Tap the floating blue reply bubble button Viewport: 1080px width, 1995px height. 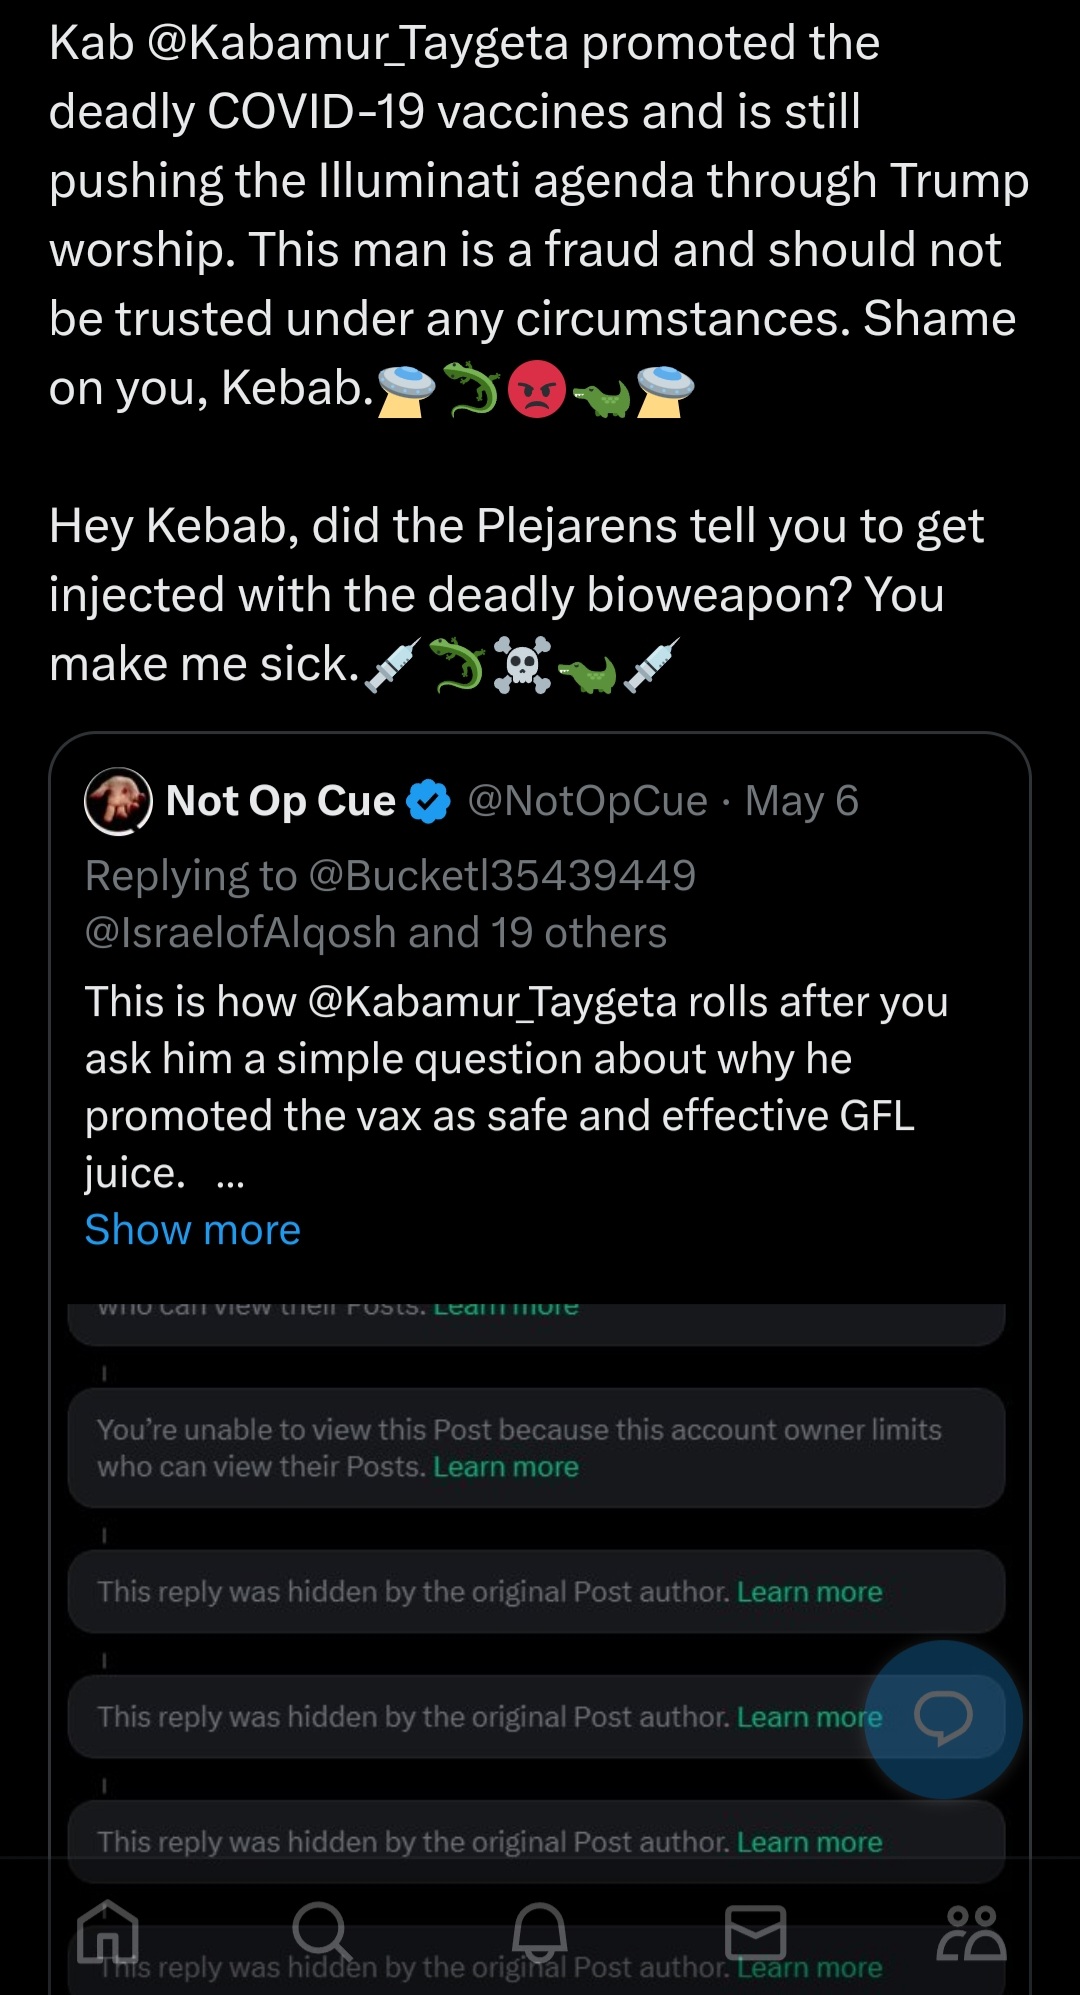point(943,1719)
